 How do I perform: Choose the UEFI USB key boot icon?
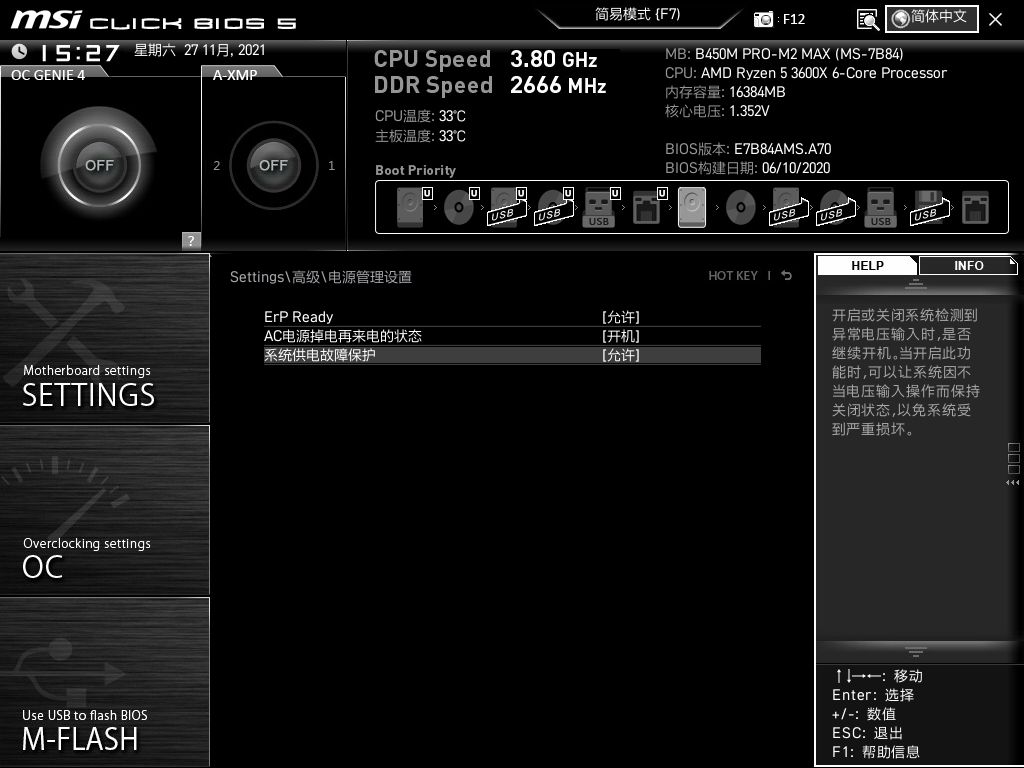click(601, 207)
